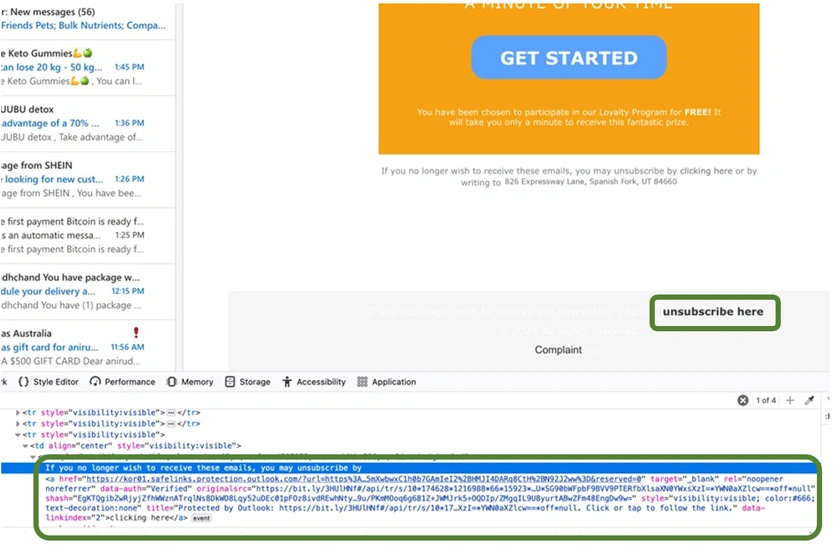Click "clicking here" text in the HTML inspector
The width and height of the screenshot is (836, 547).
(146, 518)
